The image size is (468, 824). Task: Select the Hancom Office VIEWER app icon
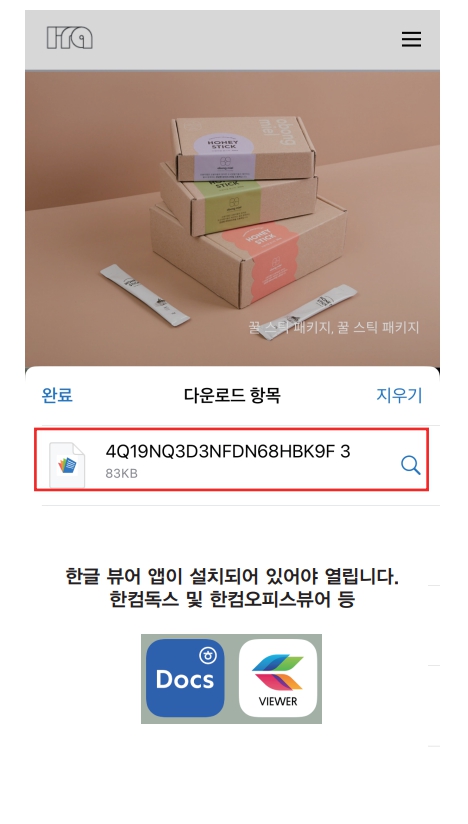278,678
